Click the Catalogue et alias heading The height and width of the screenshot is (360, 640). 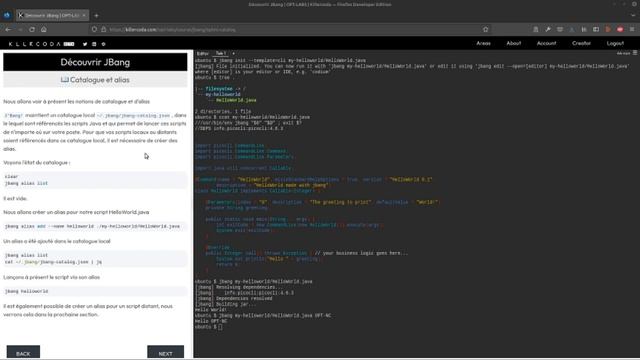pos(95,80)
